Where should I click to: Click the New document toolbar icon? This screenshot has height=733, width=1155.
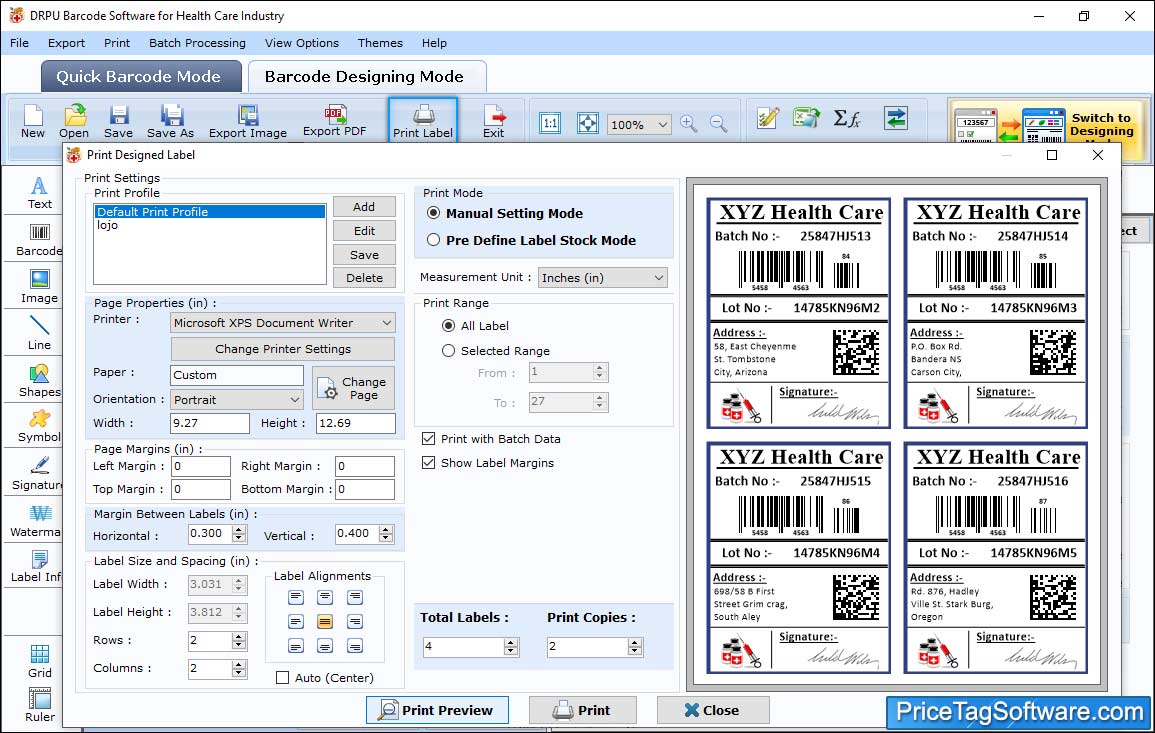click(32, 121)
